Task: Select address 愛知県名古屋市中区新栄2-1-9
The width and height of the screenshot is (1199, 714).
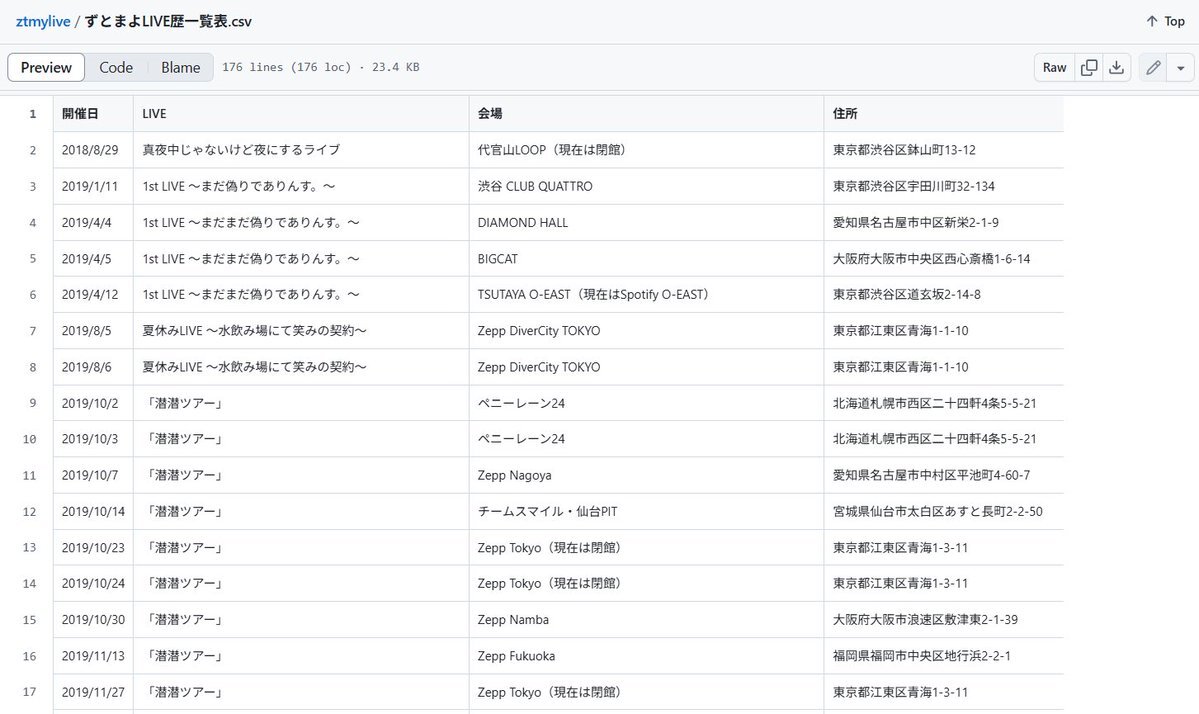Action: click(x=944, y=222)
